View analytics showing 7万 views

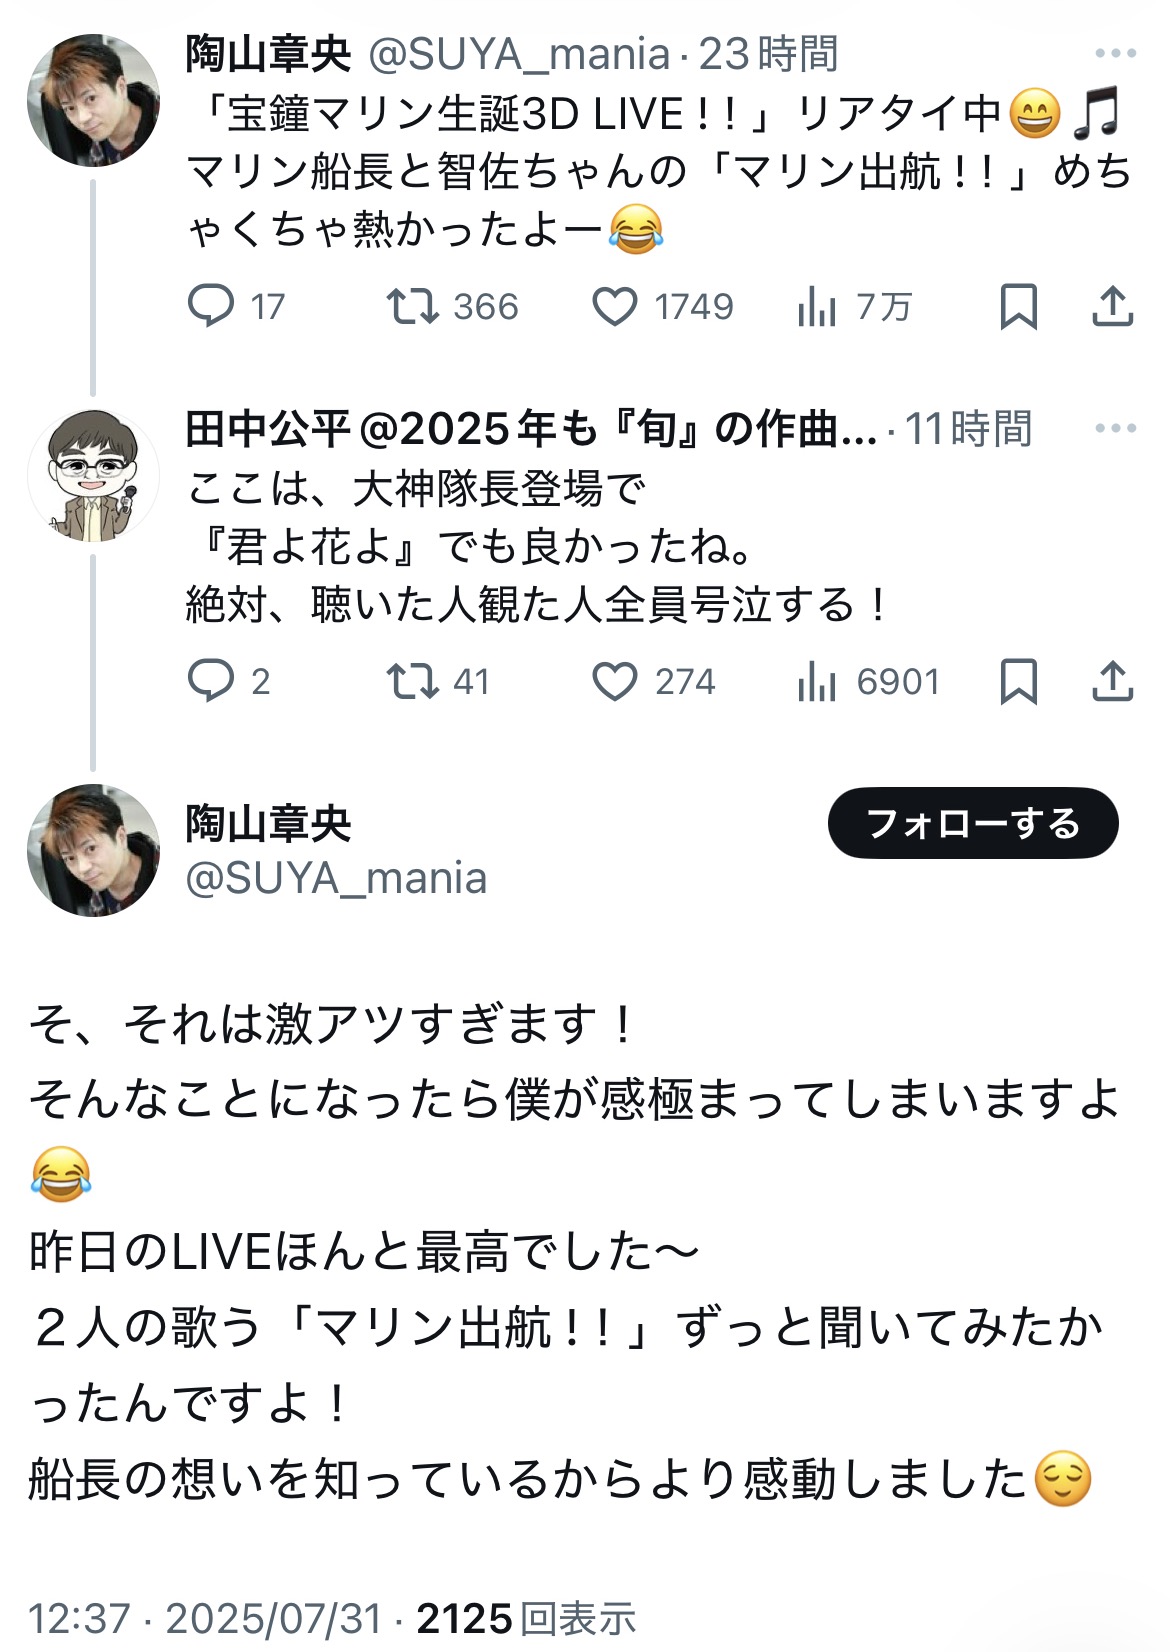(x=817, y=306)
